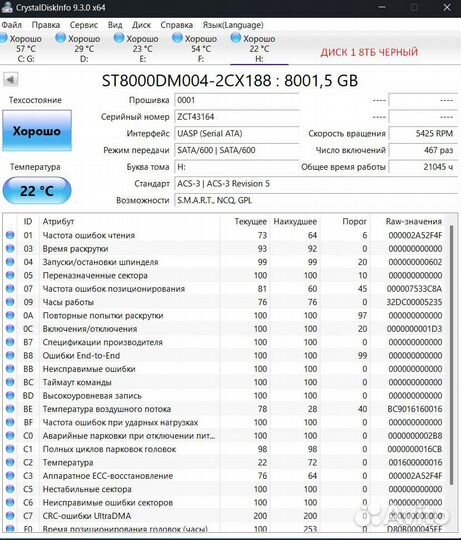Image resolution: width=461 pixels, height=540 pixels.
Task: Click the serial number field ZCT43164
Action: (237, 117)
